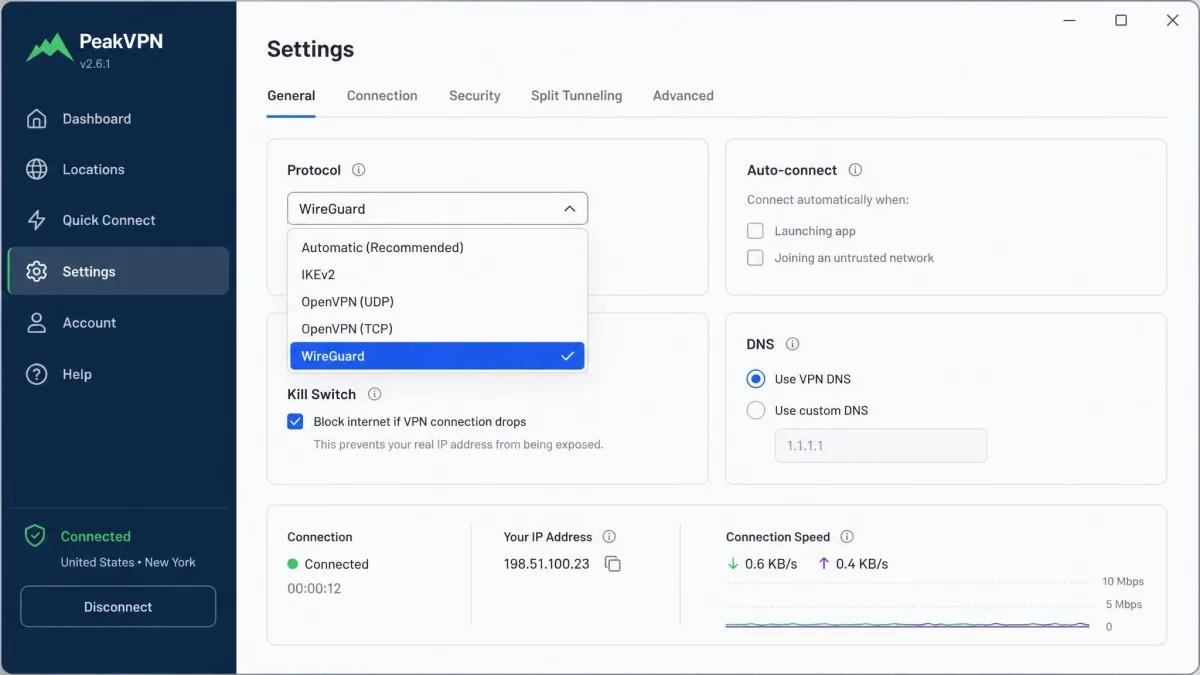This screenshot has width=1200, height=675.
Task: Click the v2.6.1 version label
Action: point(95,64)
